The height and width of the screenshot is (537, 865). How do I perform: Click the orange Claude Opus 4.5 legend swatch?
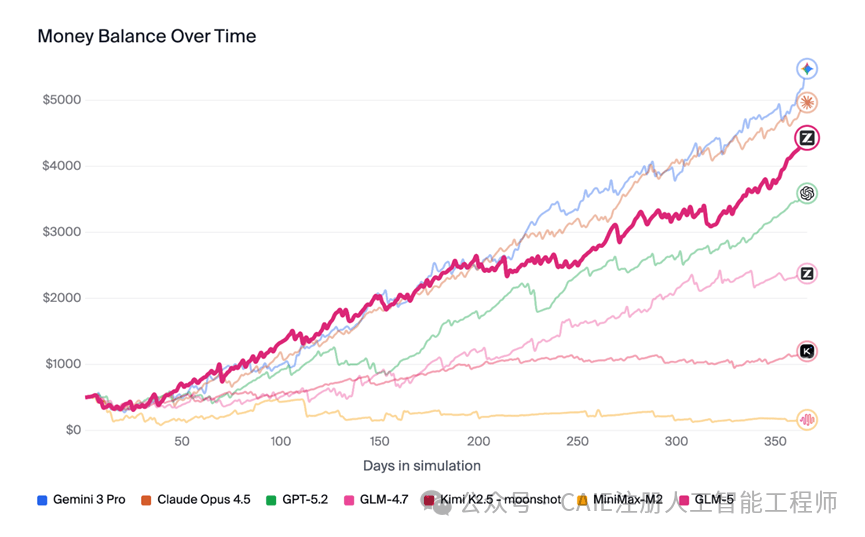[x=146, y=499]
